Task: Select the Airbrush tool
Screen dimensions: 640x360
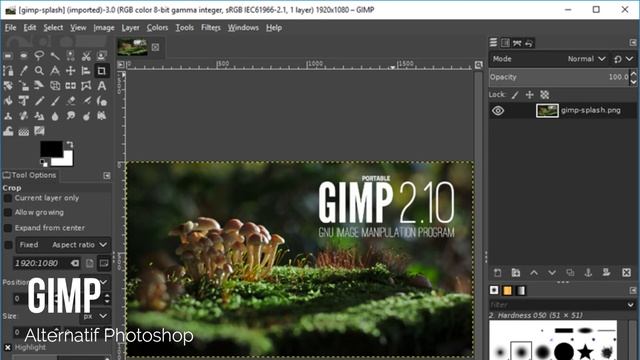Action: point(86,101)
